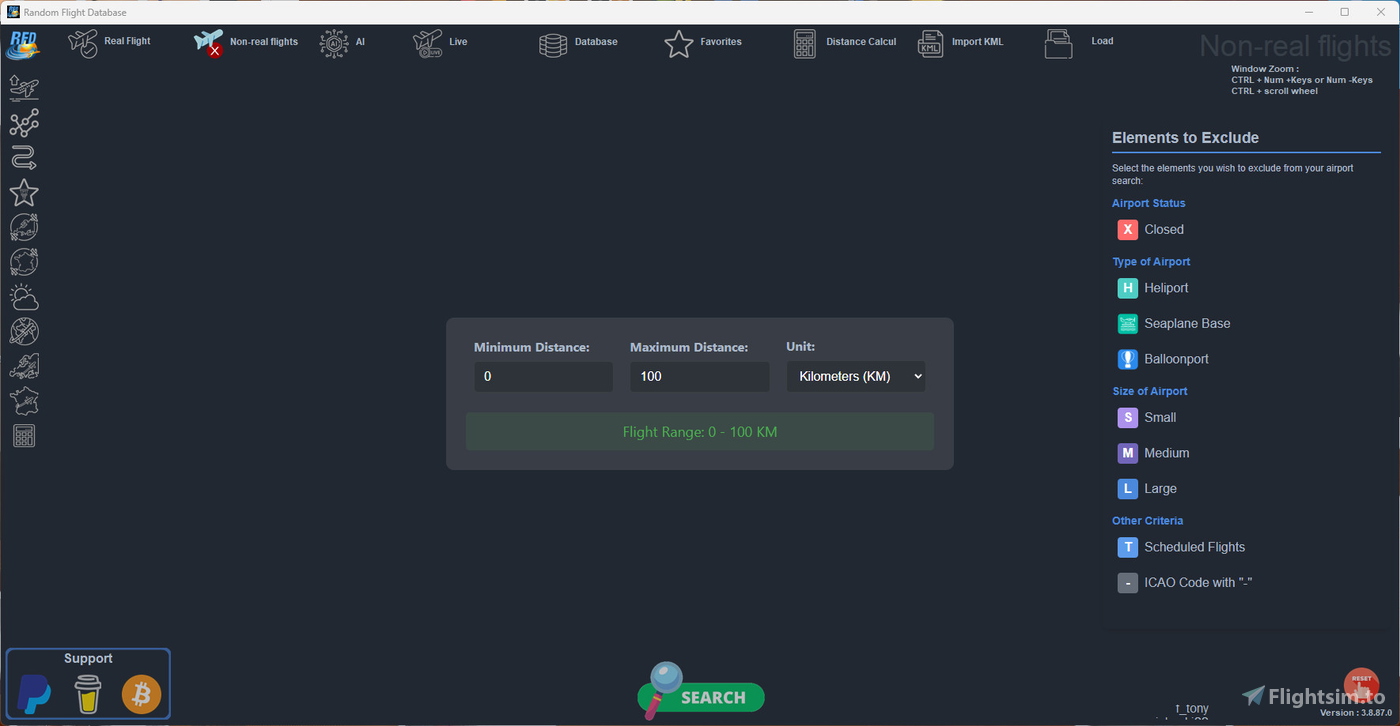
Task: Open the Unit dropdown showing Kilometers (KM)
Action: tap(856, 377)
